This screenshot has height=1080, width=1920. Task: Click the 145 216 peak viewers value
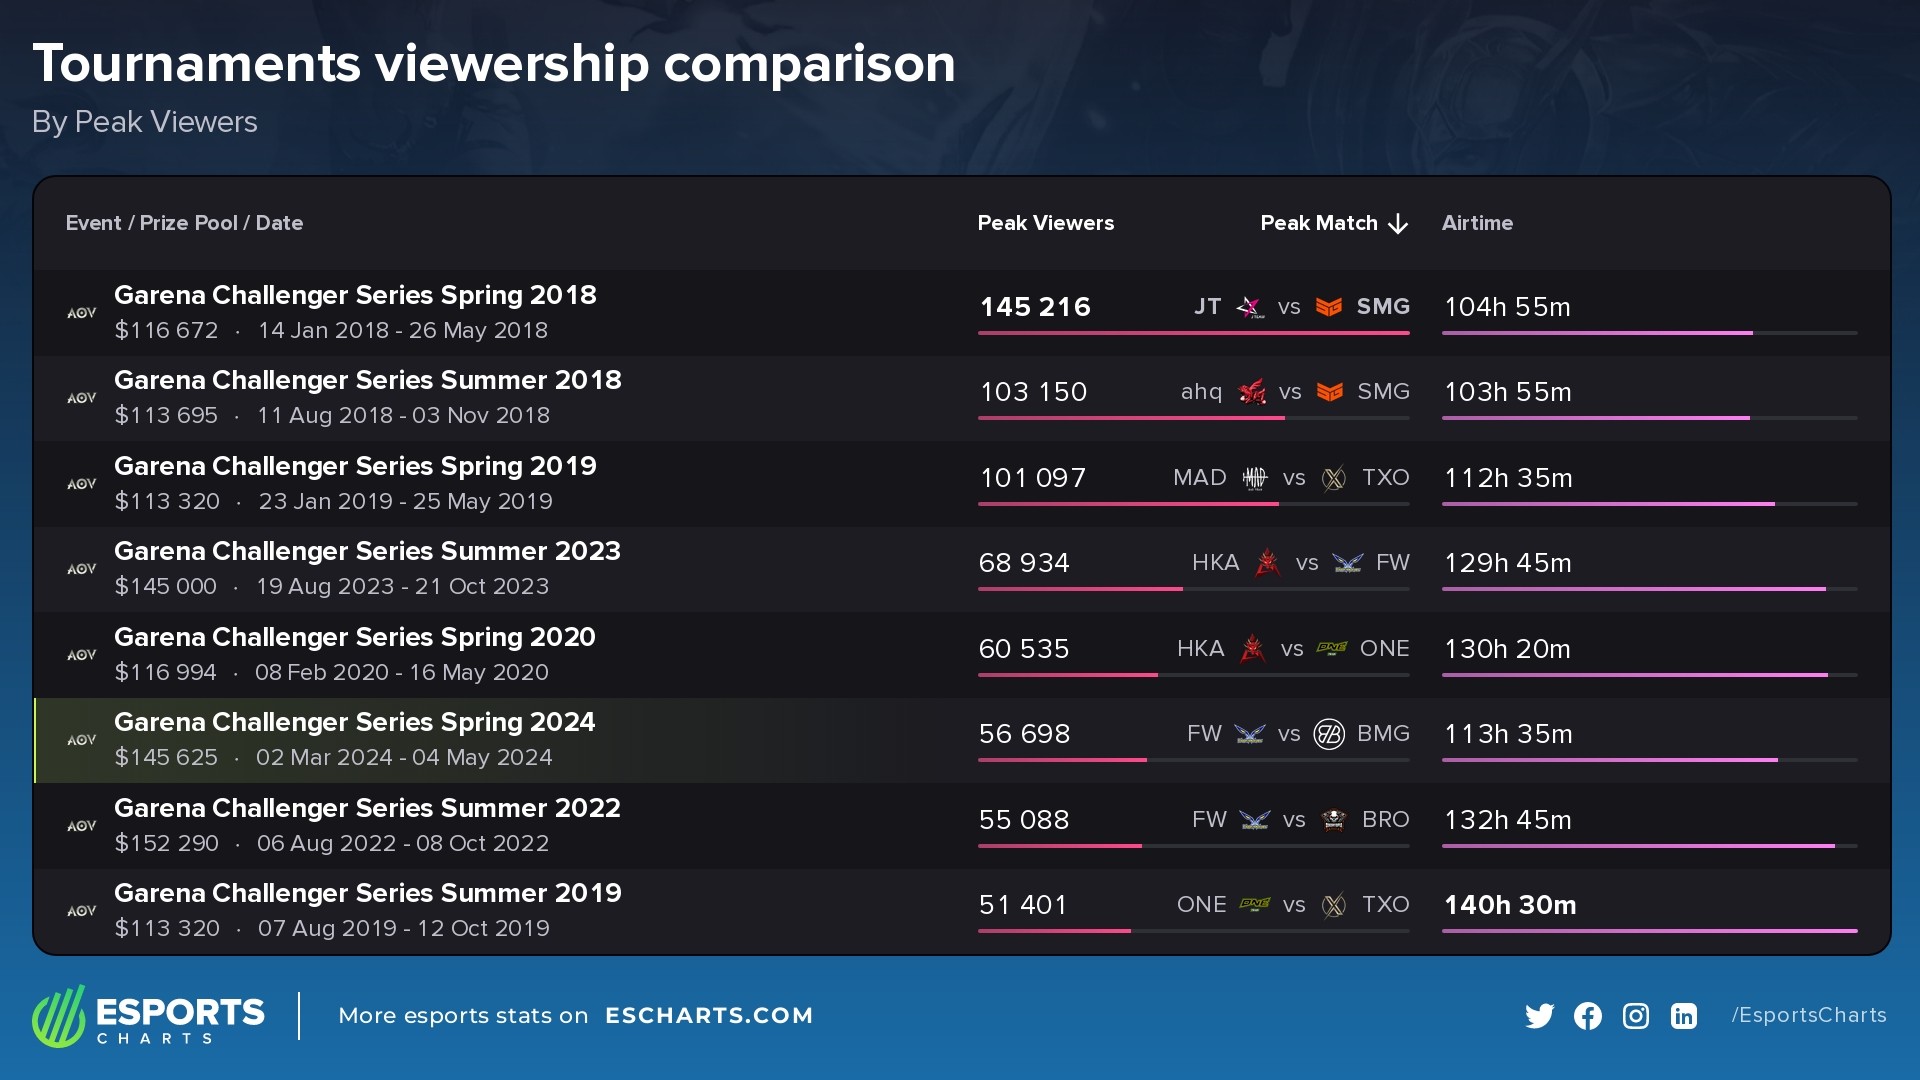click(x=1035, y=307)
